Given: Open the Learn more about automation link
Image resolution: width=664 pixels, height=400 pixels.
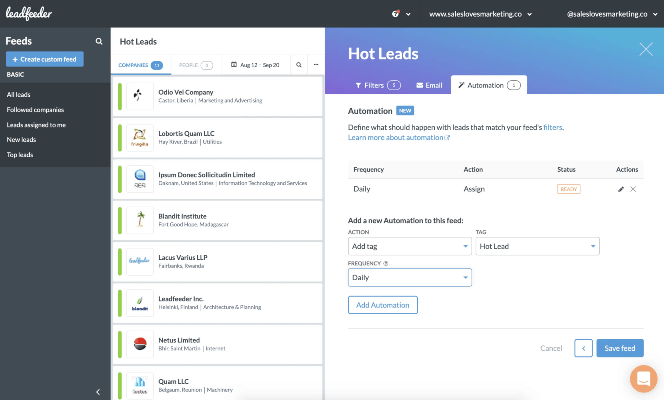Looking at the screenshot, I should pos(399,137).
